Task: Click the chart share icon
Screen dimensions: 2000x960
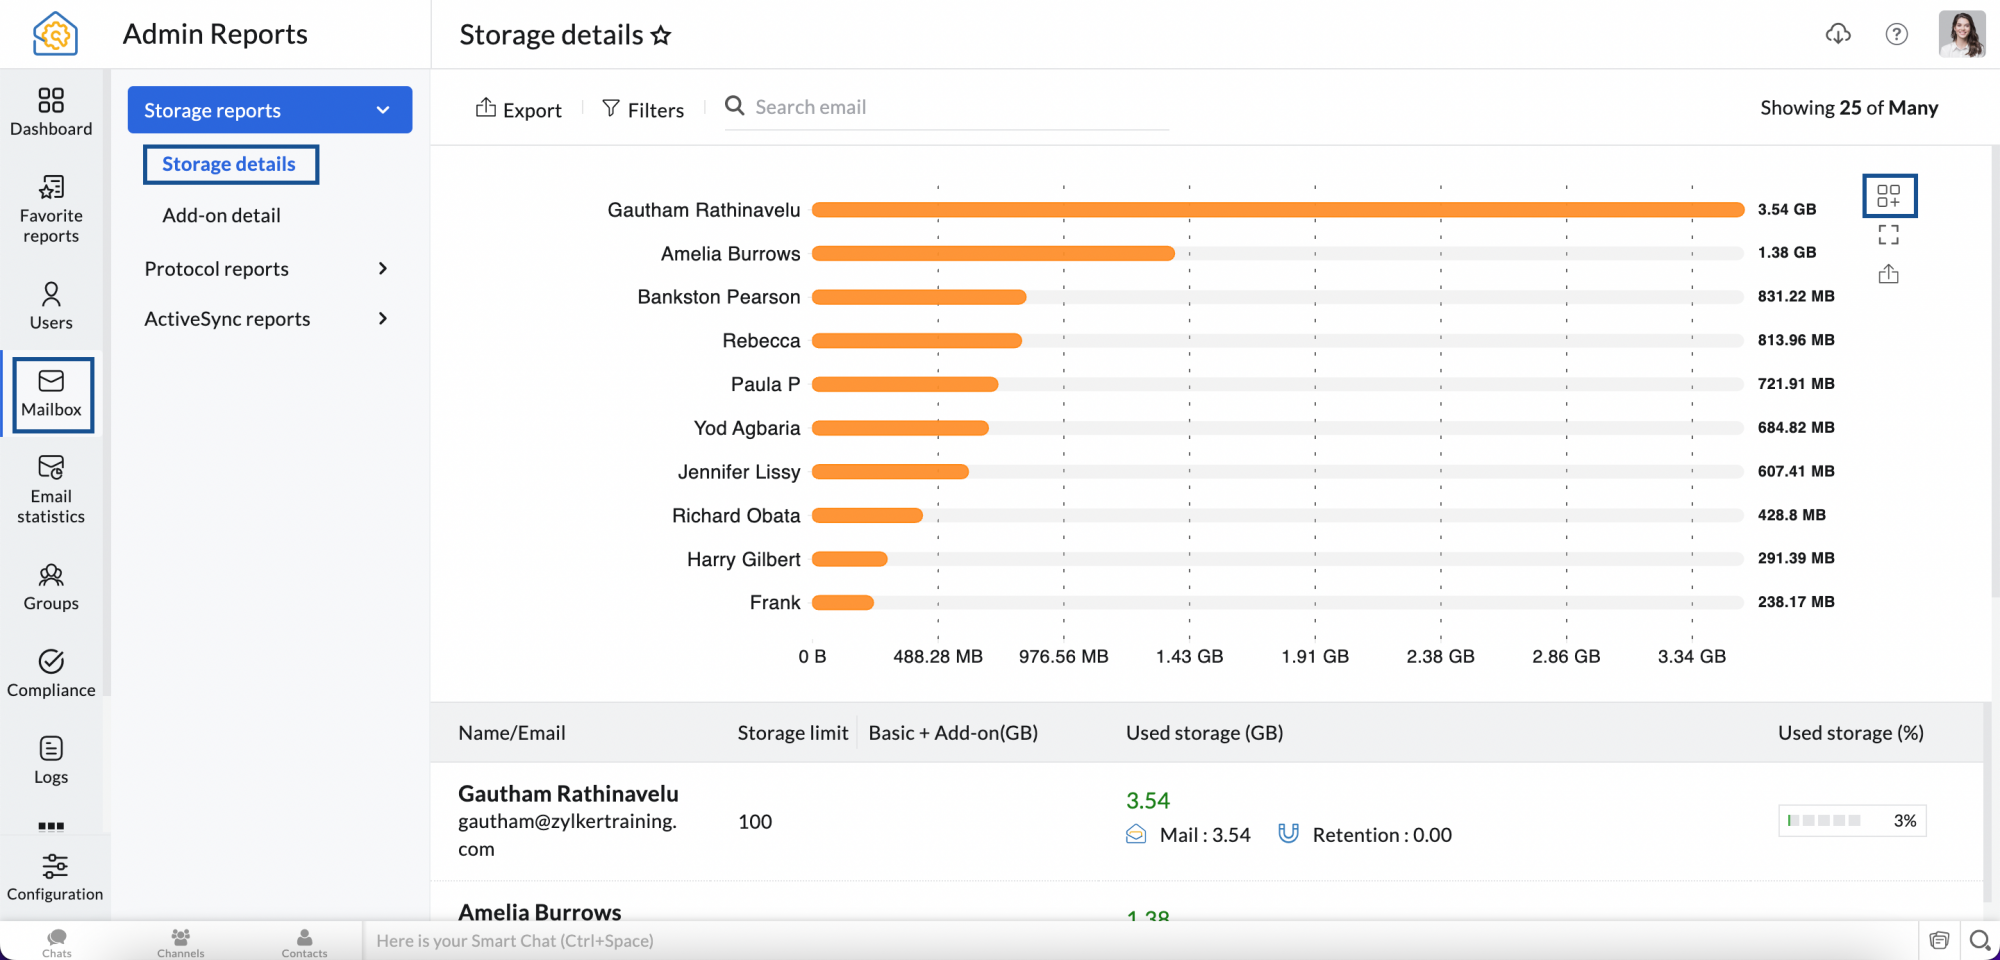Action: click(x=1888, y=274)
